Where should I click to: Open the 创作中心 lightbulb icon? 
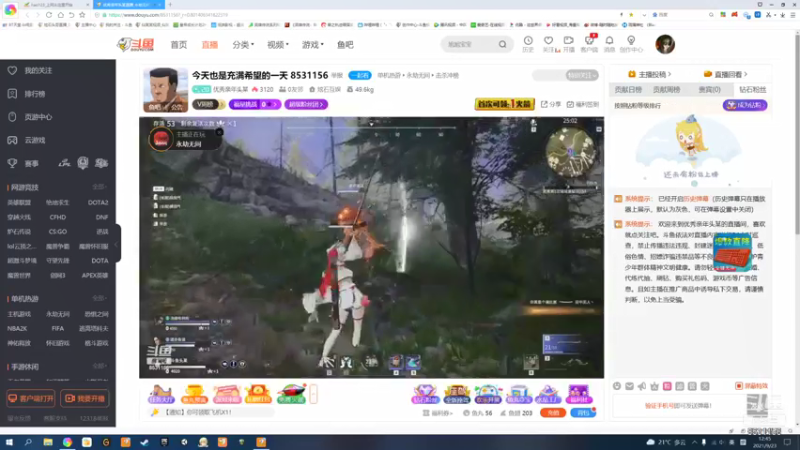click(631, 44)
